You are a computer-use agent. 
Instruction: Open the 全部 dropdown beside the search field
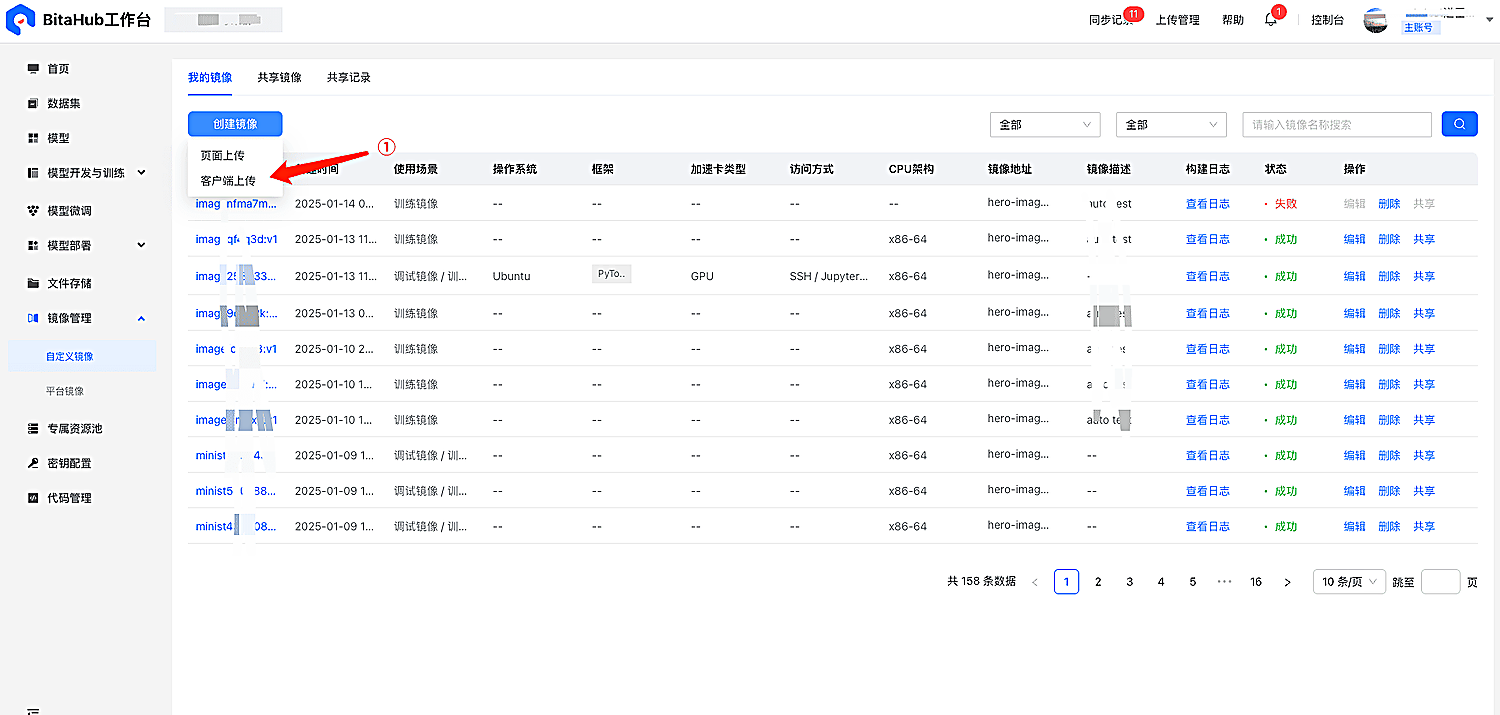[1171, 124]
